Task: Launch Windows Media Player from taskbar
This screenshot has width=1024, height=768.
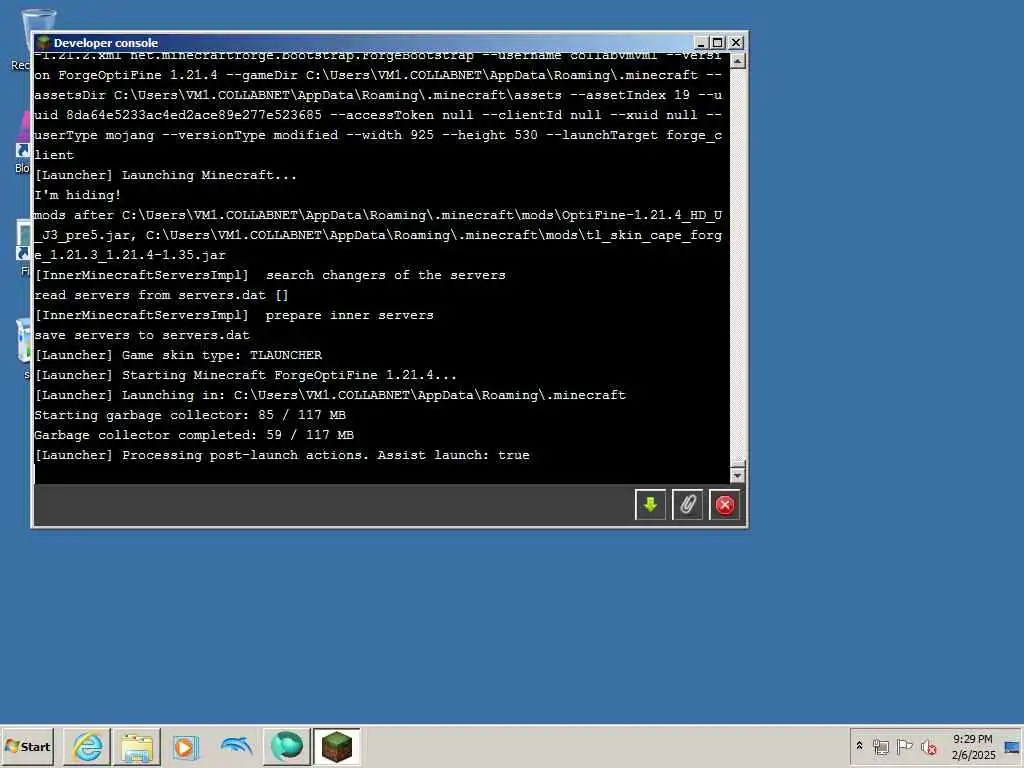Action: click(x=185, y=746)
